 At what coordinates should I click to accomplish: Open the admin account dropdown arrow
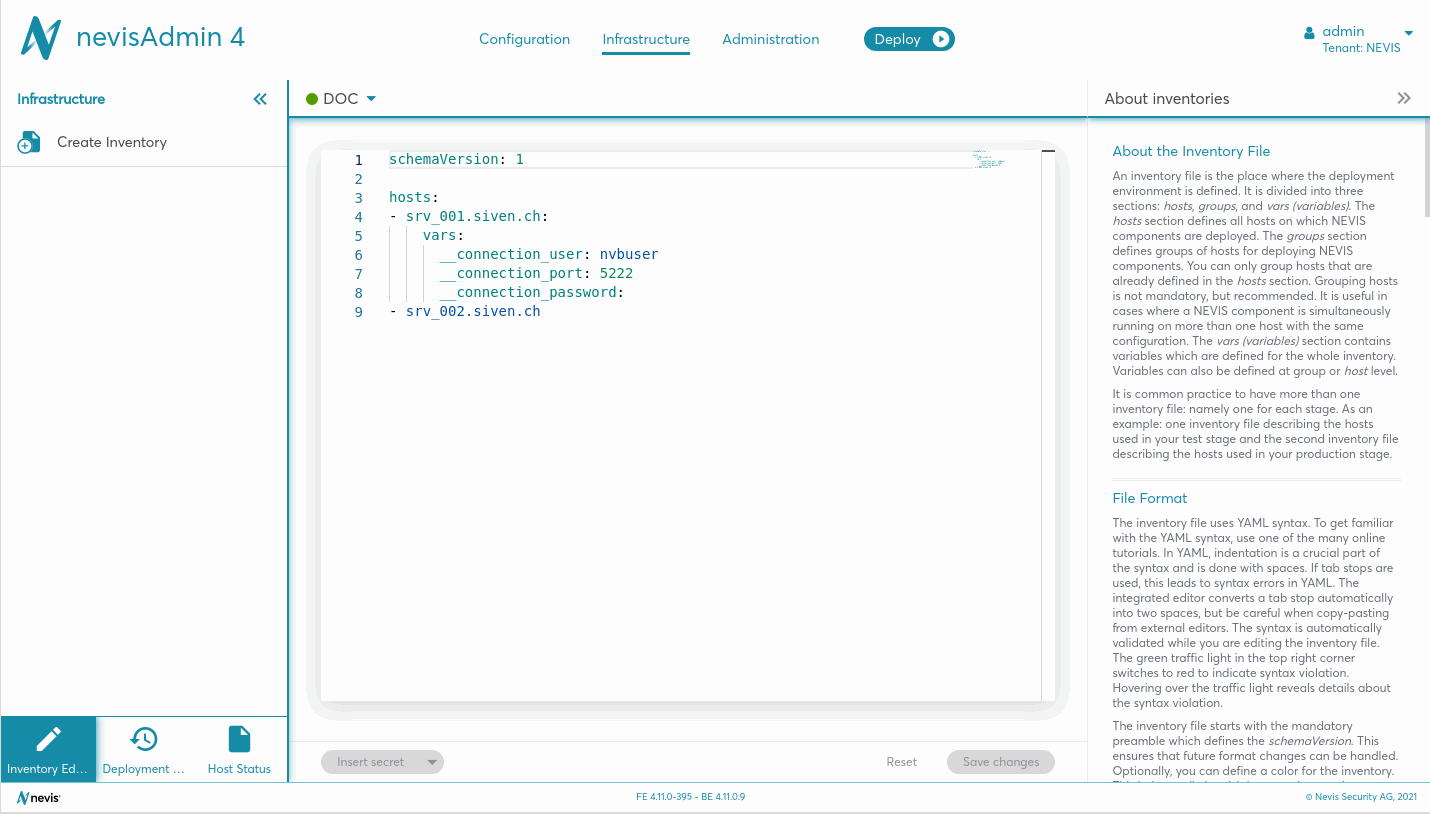(x=1409, y=33)
